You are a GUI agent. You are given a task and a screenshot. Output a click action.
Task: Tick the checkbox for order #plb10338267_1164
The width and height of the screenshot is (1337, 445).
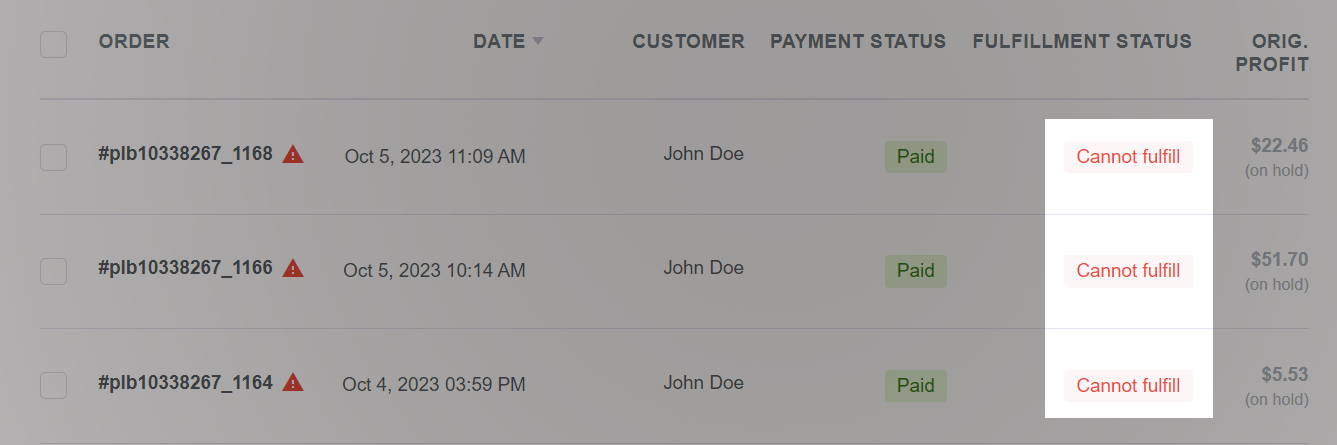pyautogui.click(x=54, y=385)
